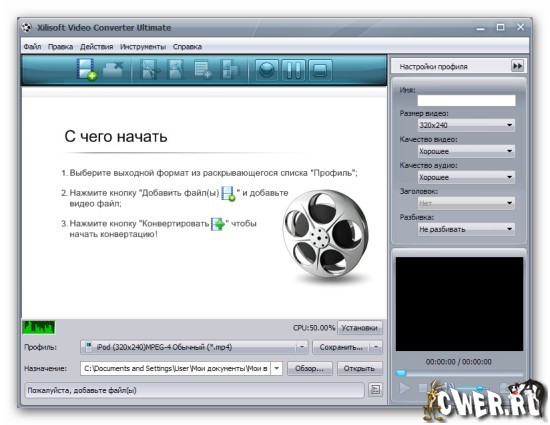Open the Действия menu
550x425 pixels.
[96, 47]
